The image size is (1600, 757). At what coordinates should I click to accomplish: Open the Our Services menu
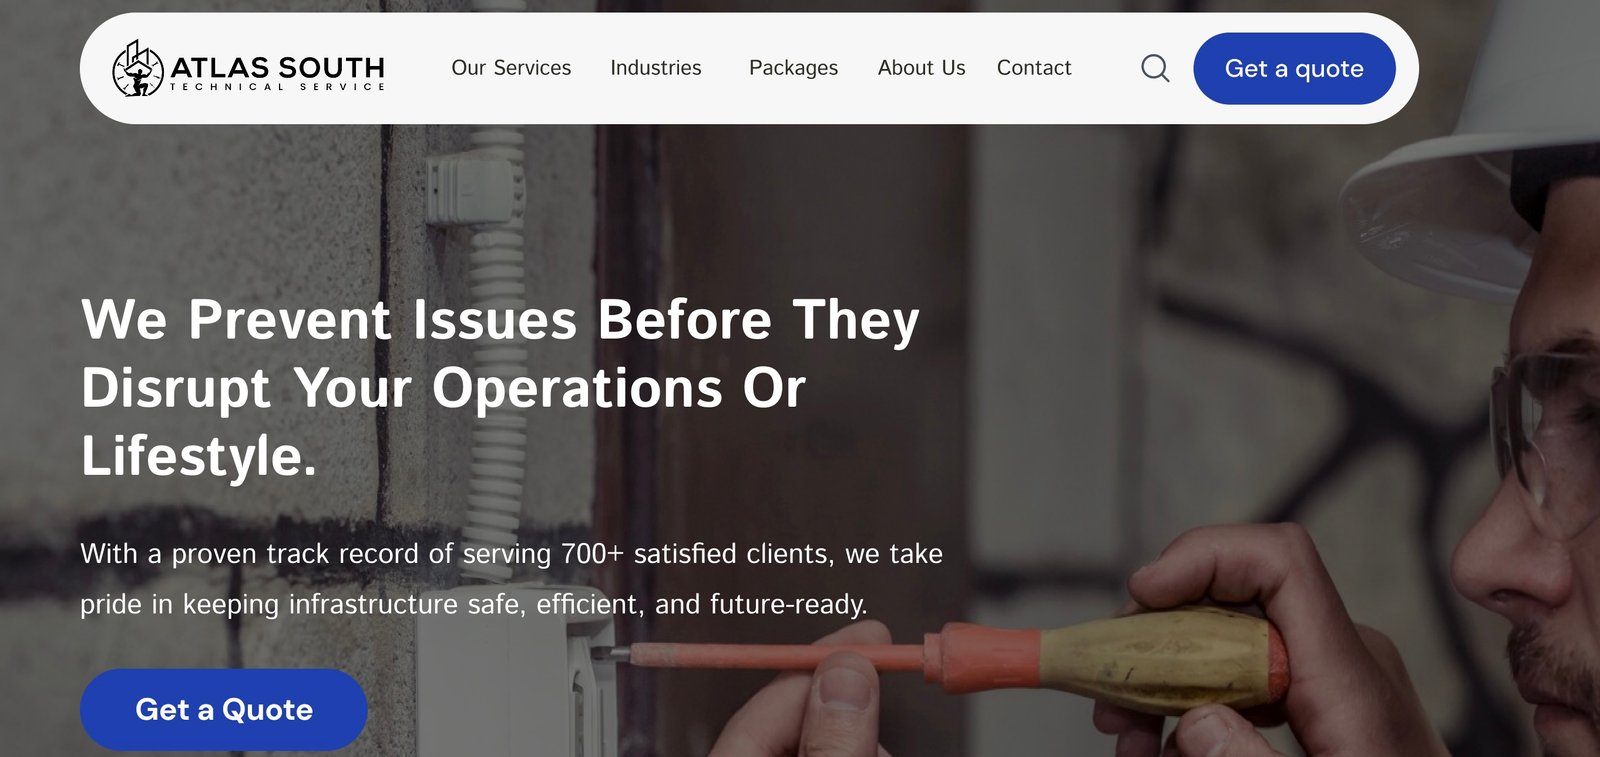pos(511,68)
